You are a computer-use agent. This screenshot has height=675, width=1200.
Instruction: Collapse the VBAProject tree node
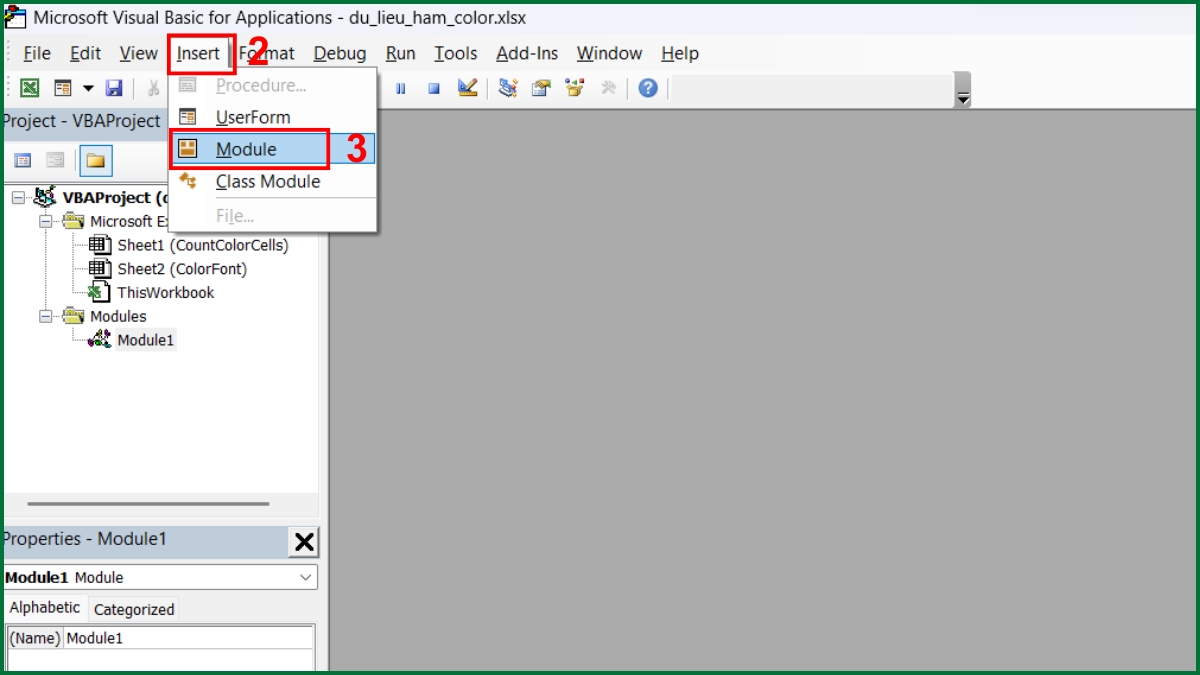(x=16, y=197)
